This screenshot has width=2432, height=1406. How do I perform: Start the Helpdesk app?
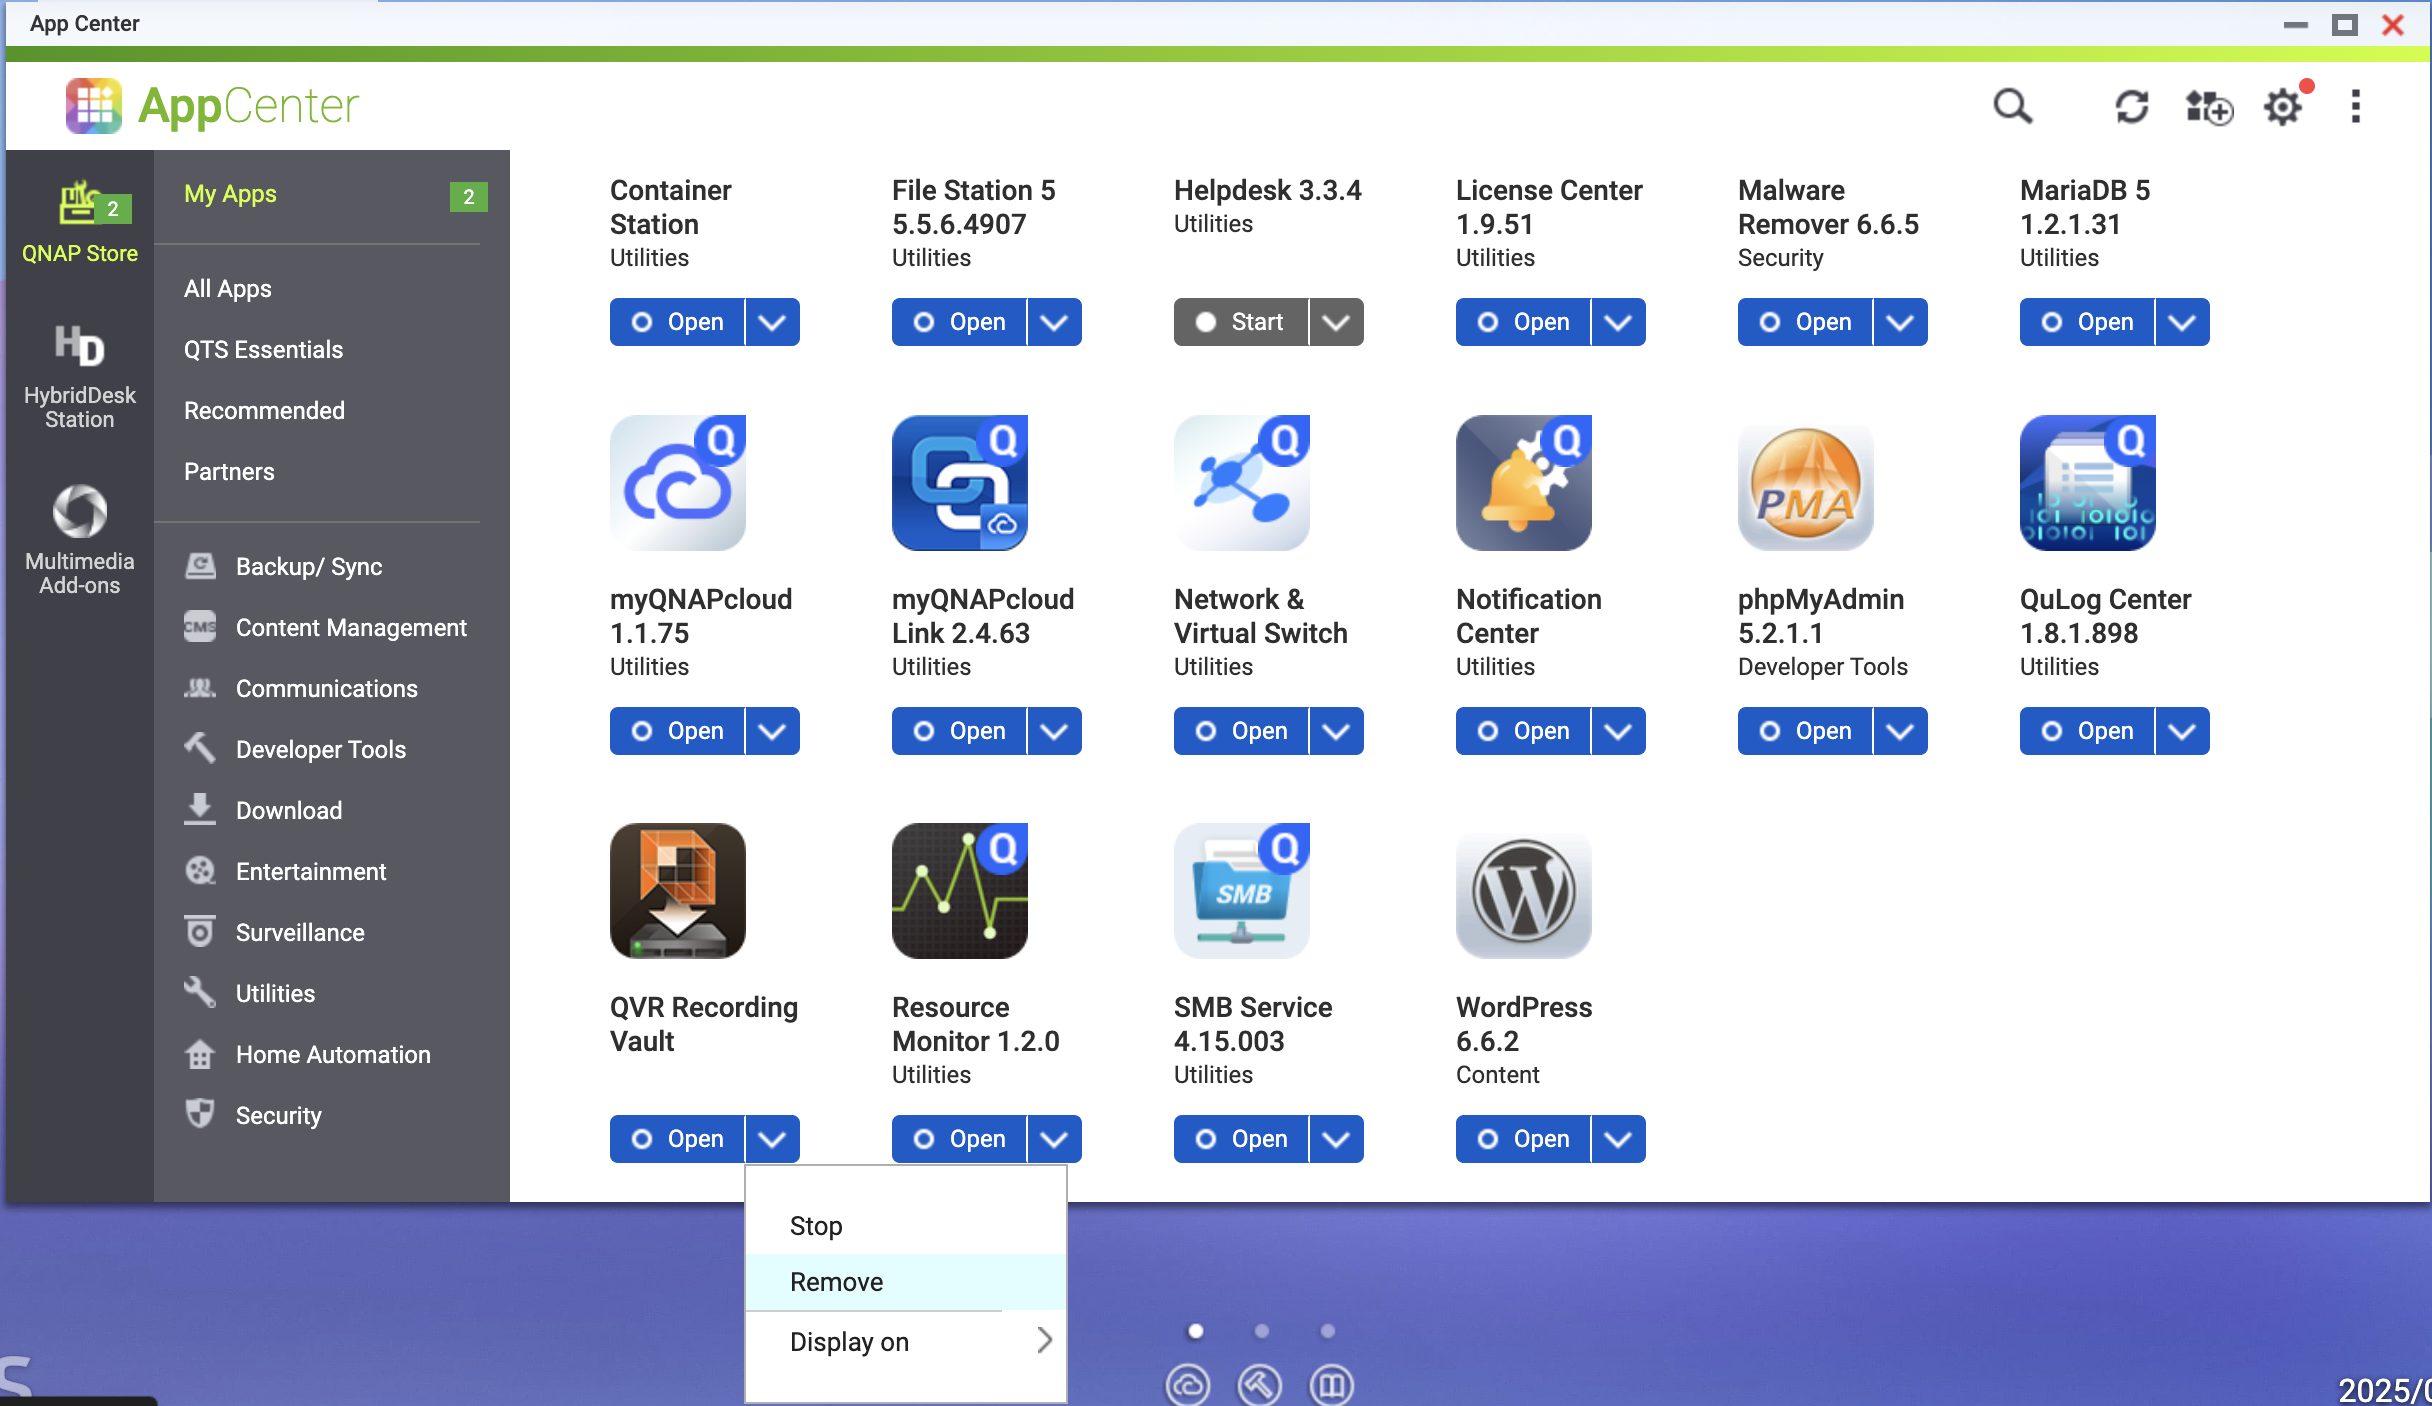click(1241, 322)
